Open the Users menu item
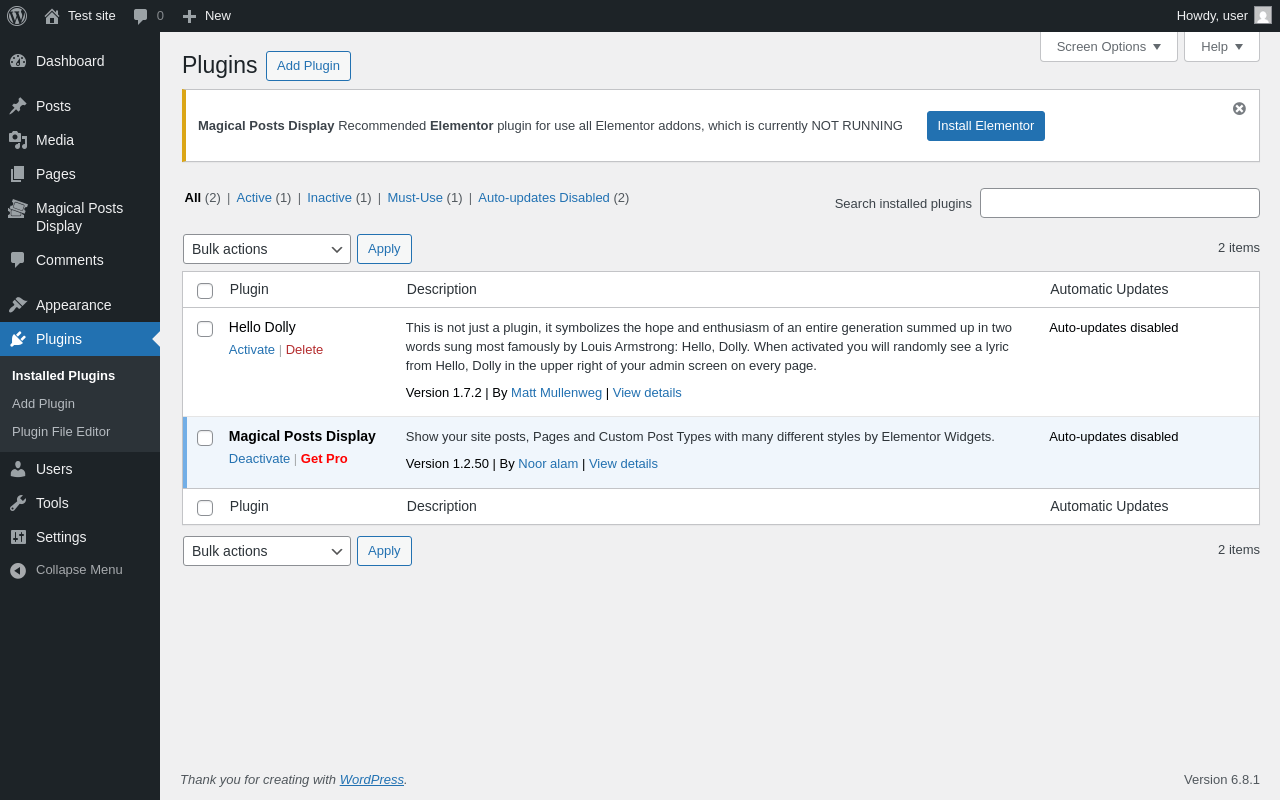The image size is (1280, 800). [80, 469]
